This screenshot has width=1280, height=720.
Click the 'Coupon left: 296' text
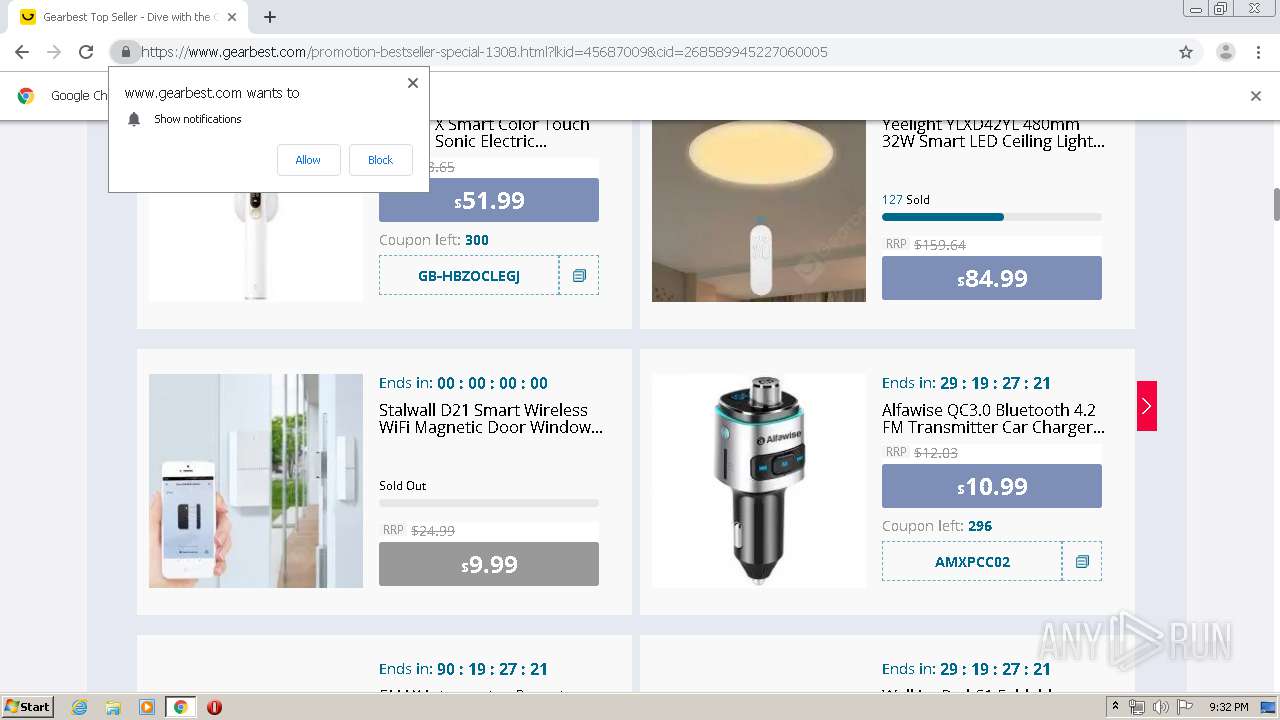937,526
